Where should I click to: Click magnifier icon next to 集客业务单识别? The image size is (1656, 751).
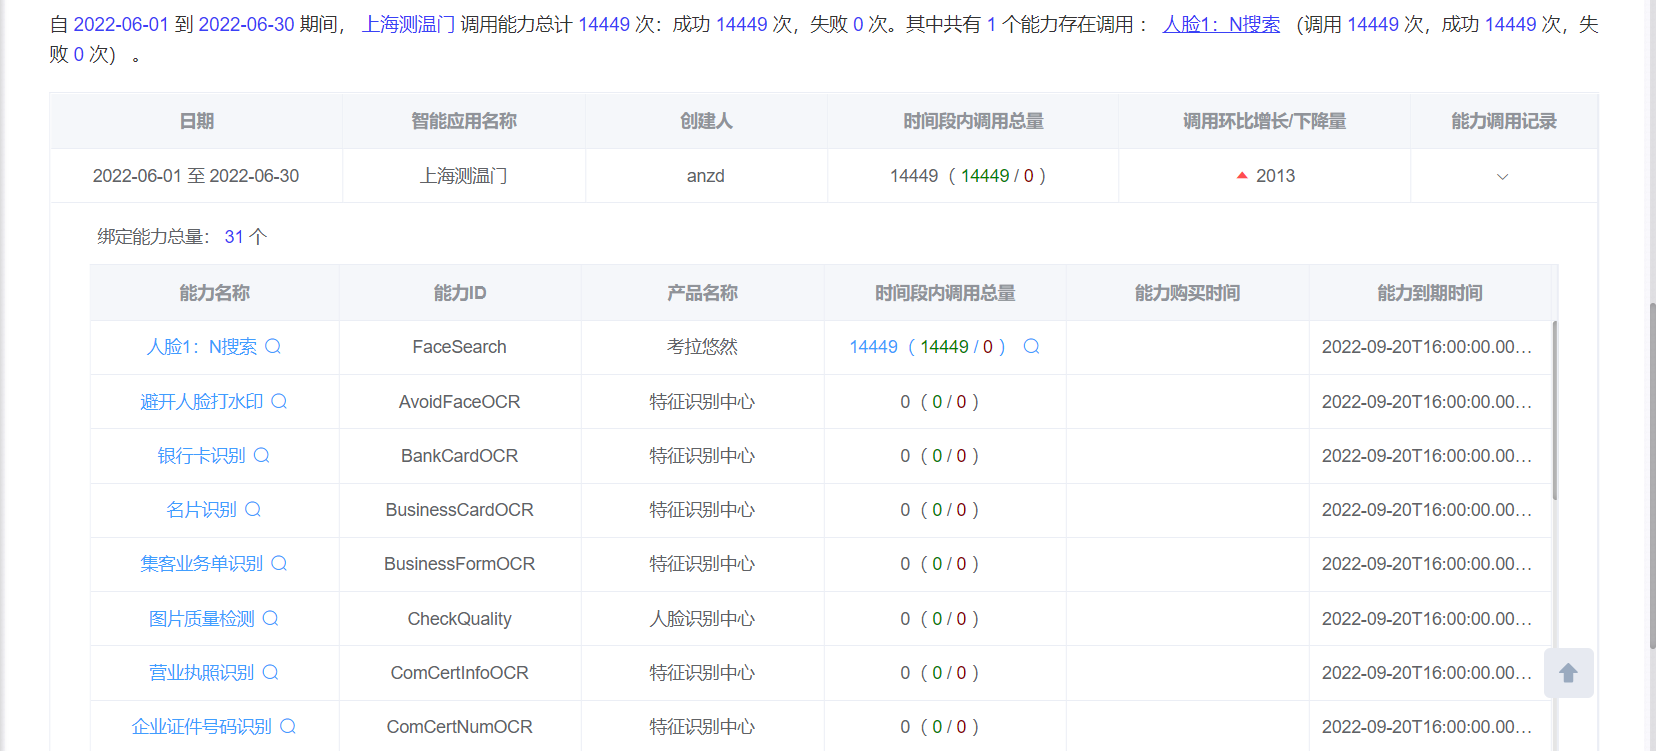click(x=279, y=563)
